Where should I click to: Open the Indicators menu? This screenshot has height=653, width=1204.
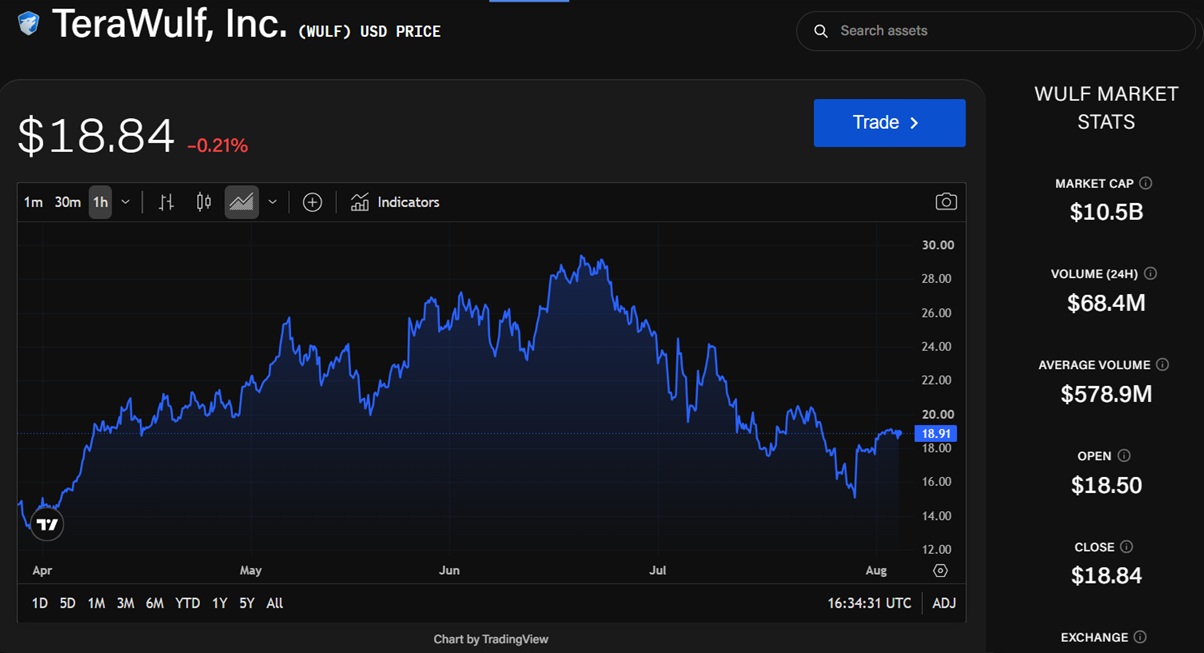click(395, 202)
